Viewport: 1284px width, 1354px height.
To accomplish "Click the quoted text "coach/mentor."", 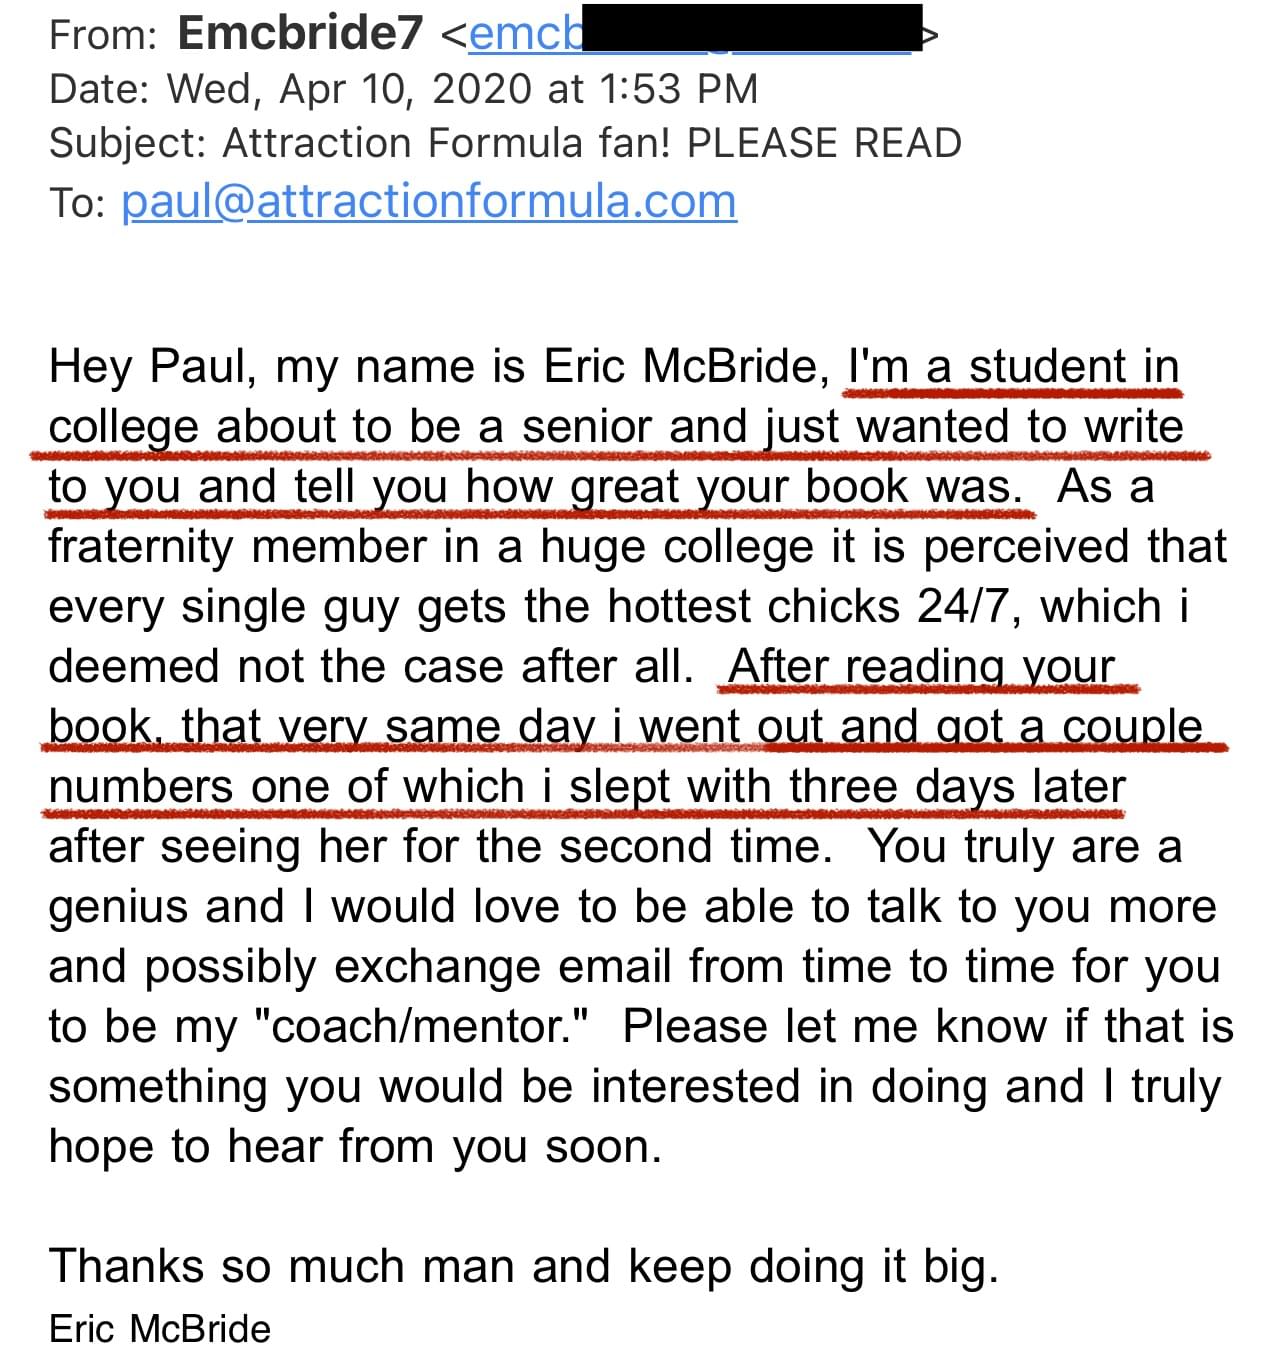I will [423, 1027].
